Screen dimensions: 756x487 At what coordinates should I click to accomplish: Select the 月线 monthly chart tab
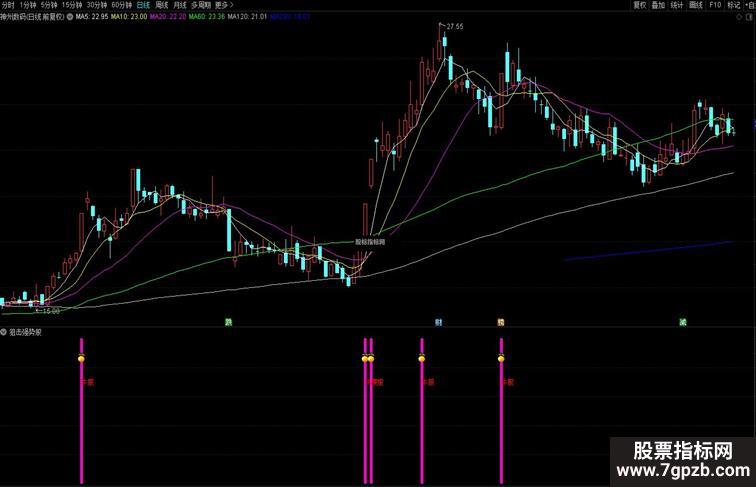click(x=180, y=5)
